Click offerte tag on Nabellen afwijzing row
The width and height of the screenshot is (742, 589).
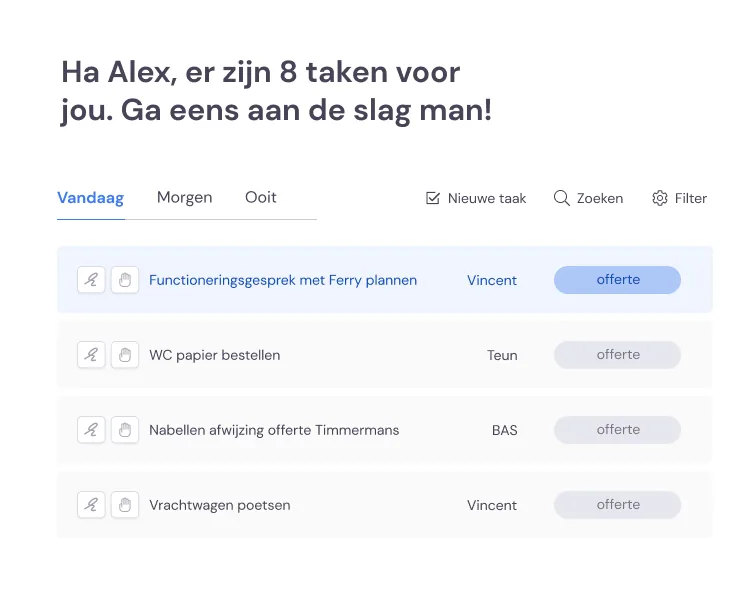(x=618, y=430)
